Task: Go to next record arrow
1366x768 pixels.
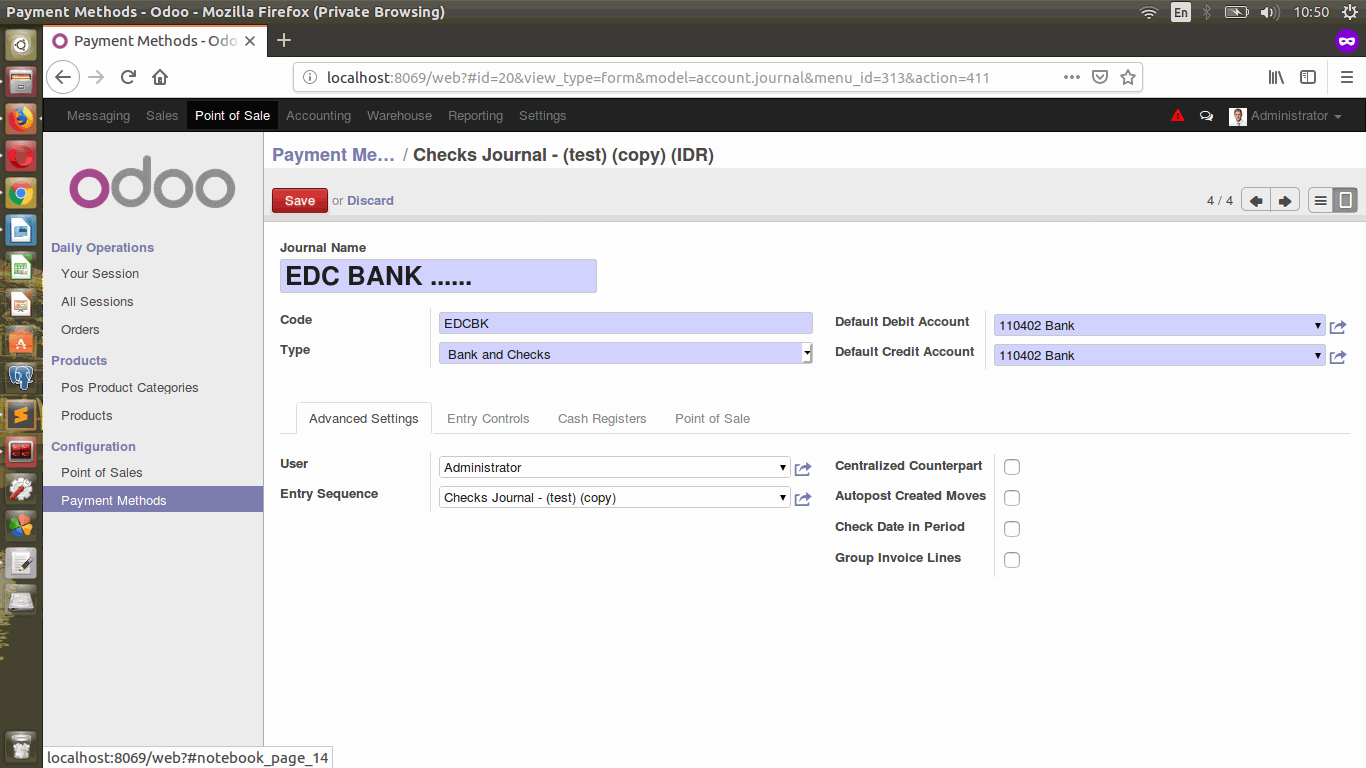Action: pyautogui.click(x=1286, y=201)
